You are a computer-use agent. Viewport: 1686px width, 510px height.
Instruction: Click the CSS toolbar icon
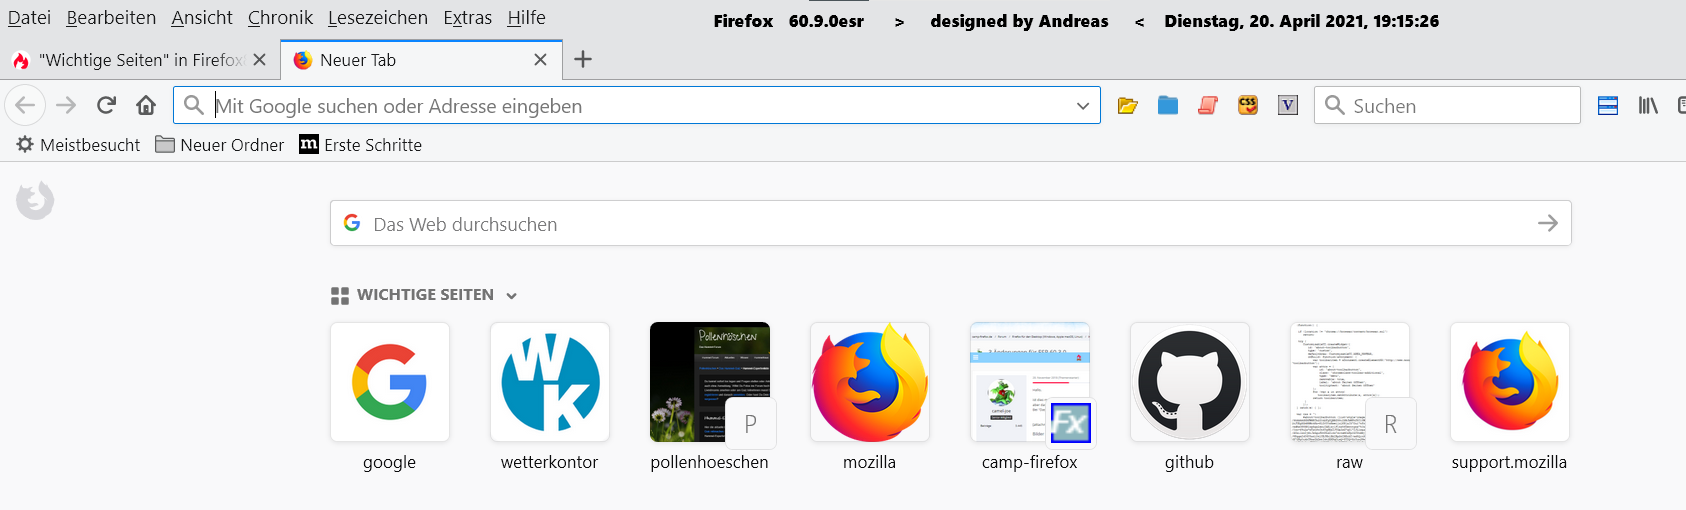click(1247, 105)
